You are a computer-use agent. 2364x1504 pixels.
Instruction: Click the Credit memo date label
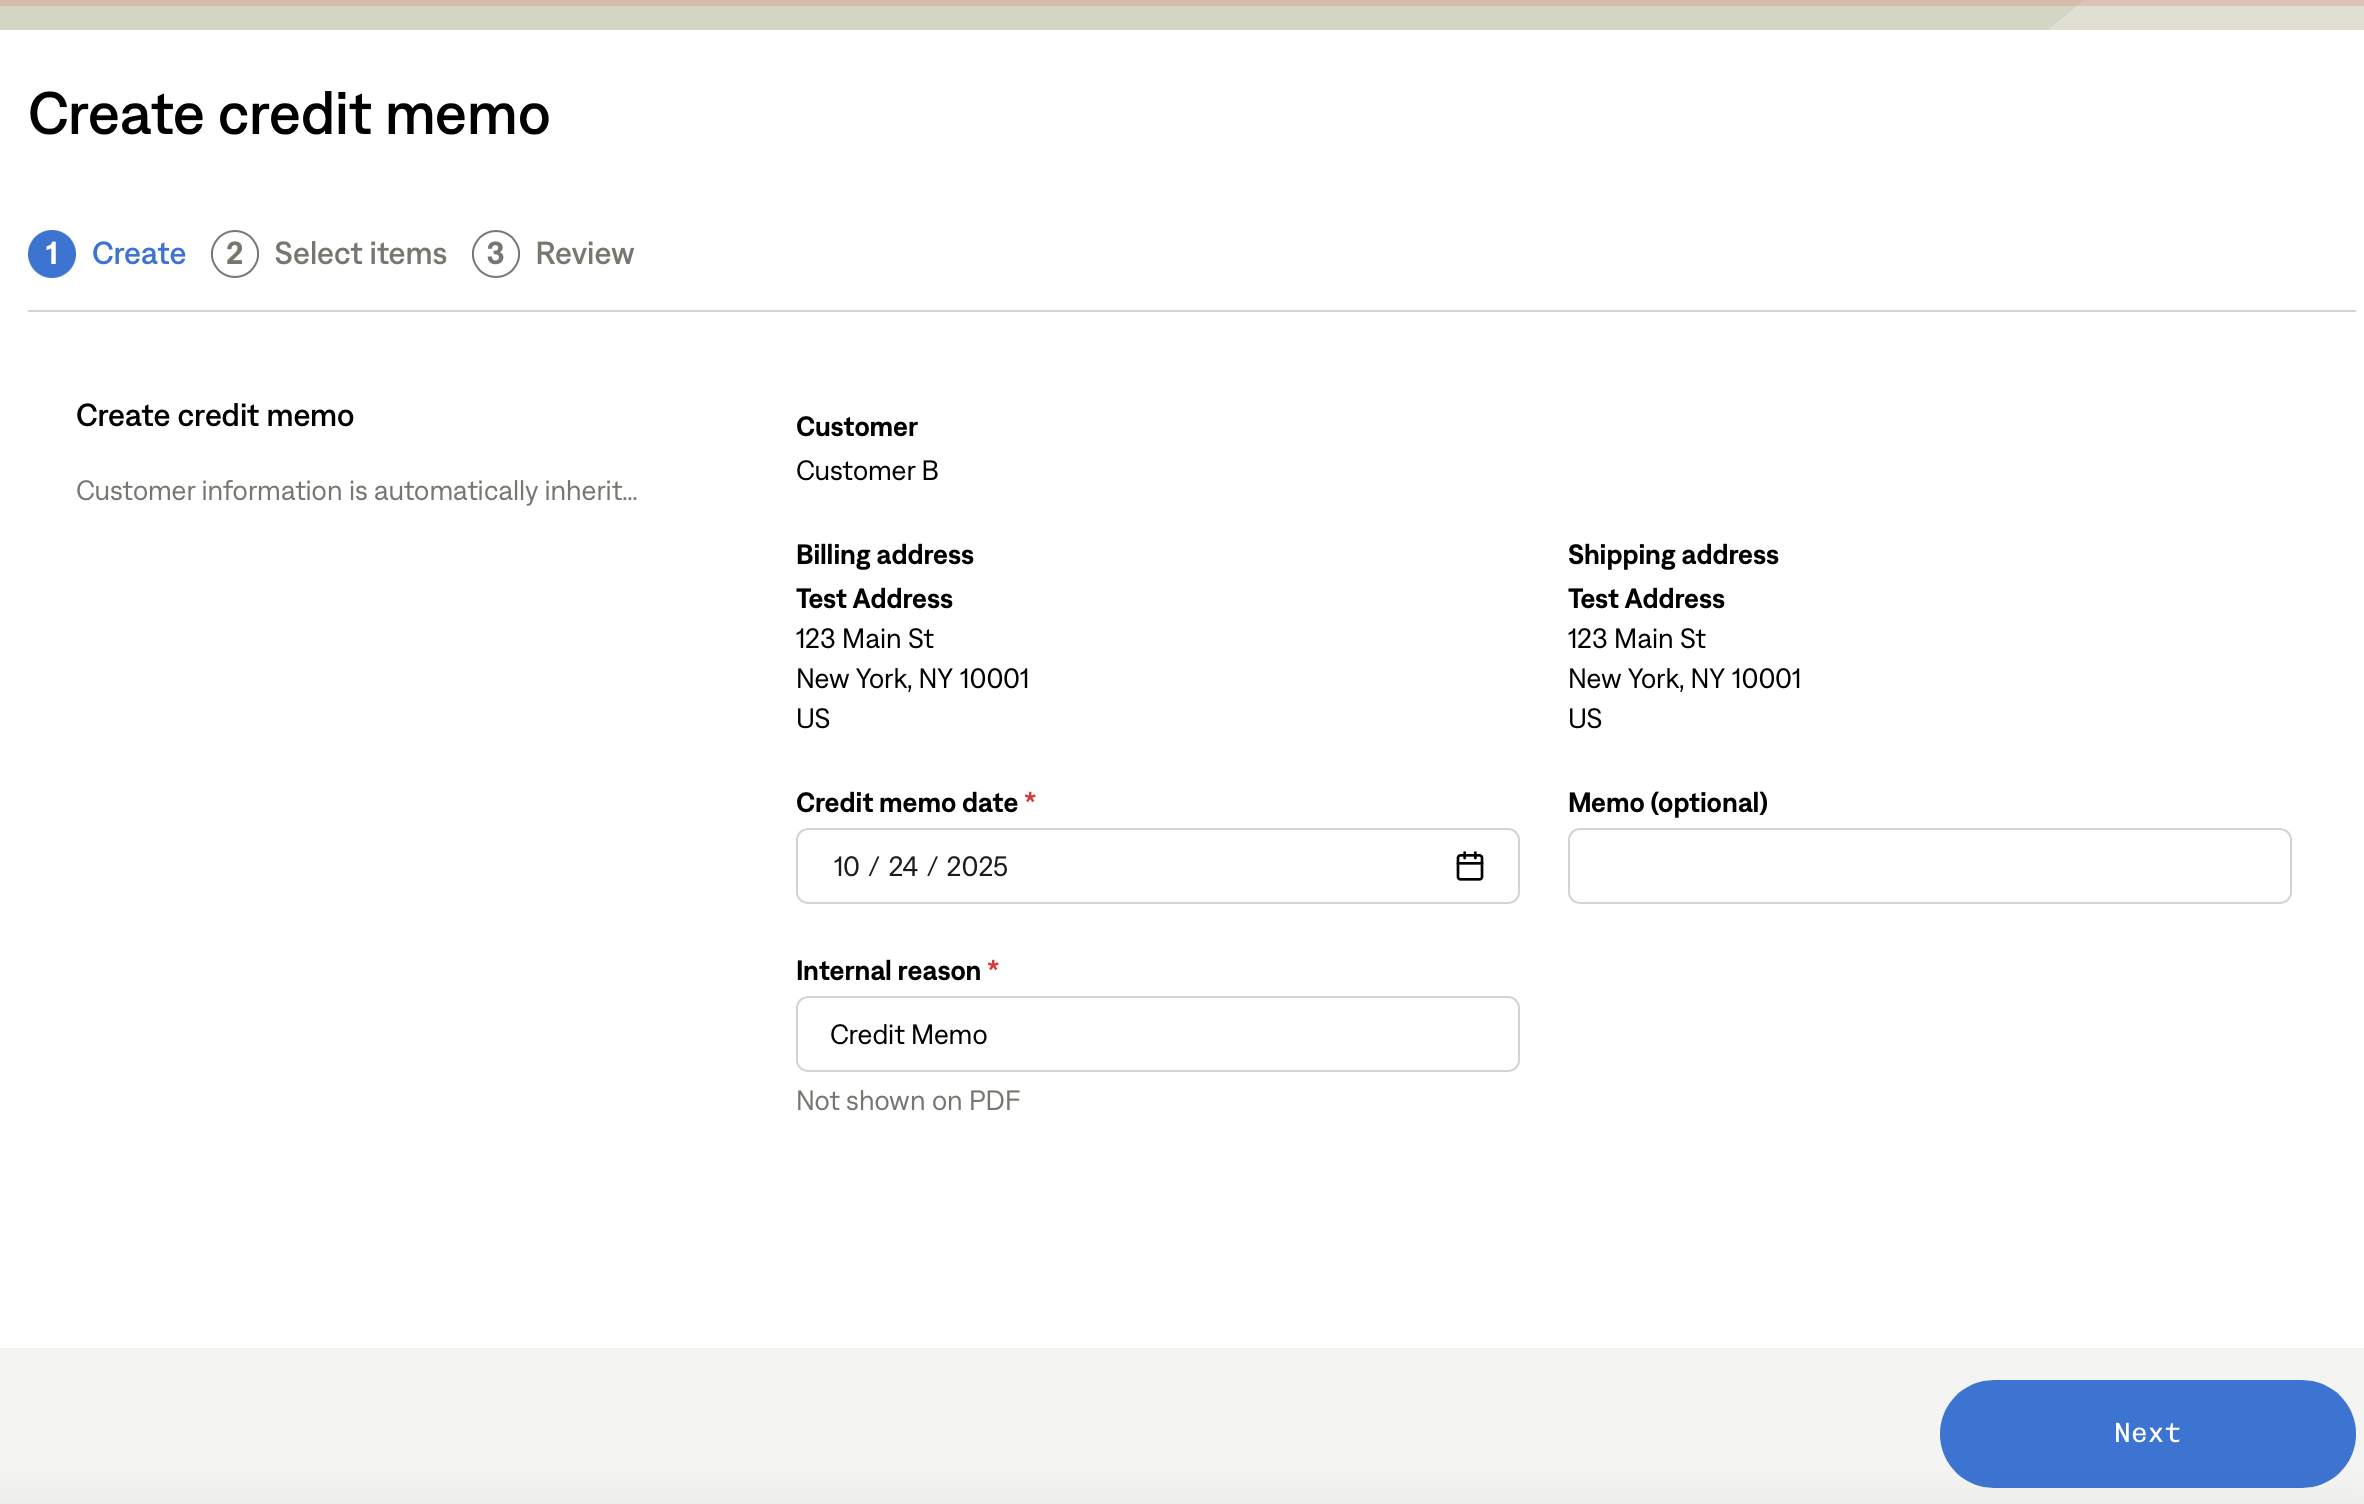point(906,803)
